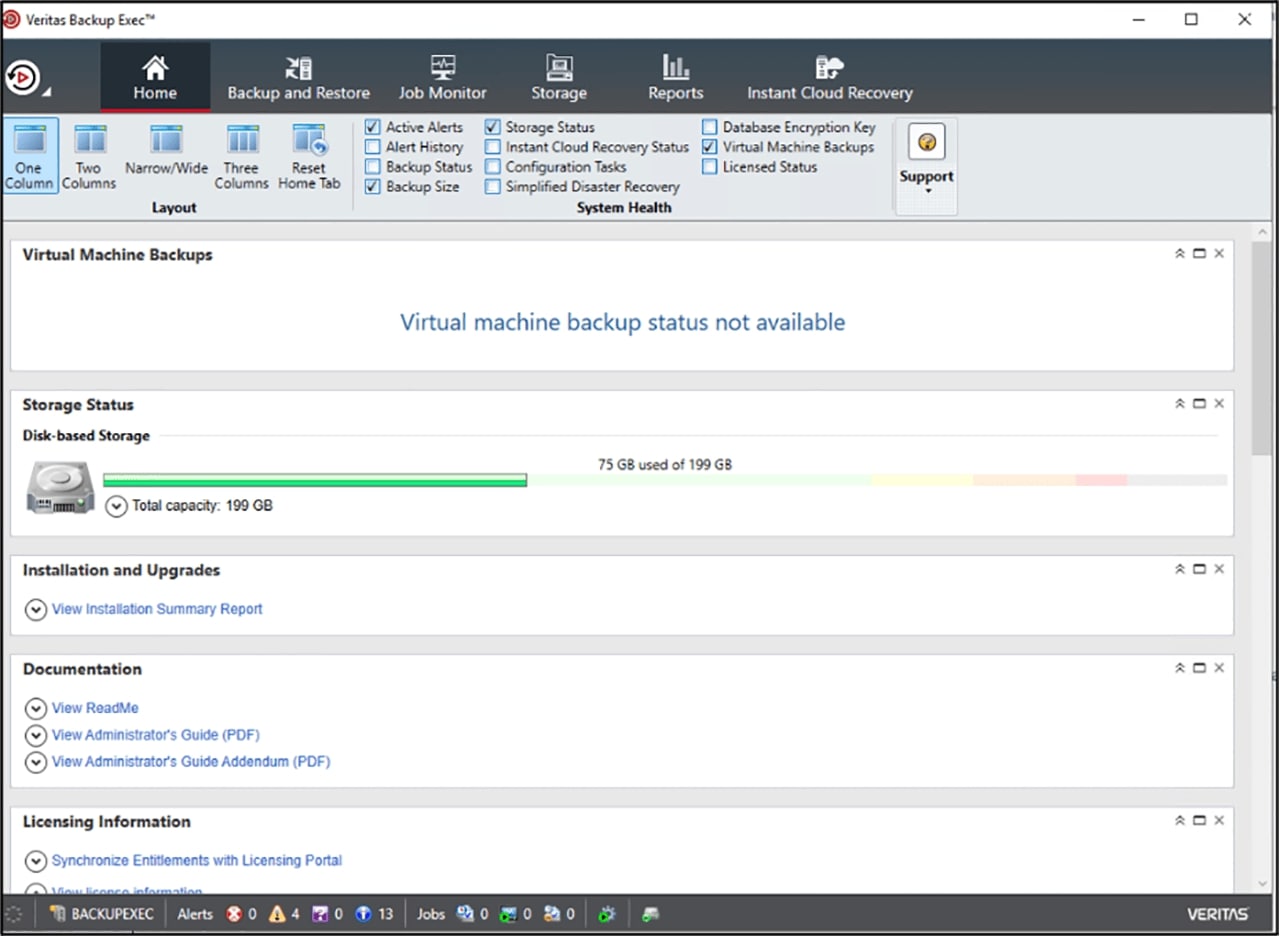Uncheck the Storage Status checkbox
The height and width of the screenshot is (936, 1280).
492,127
